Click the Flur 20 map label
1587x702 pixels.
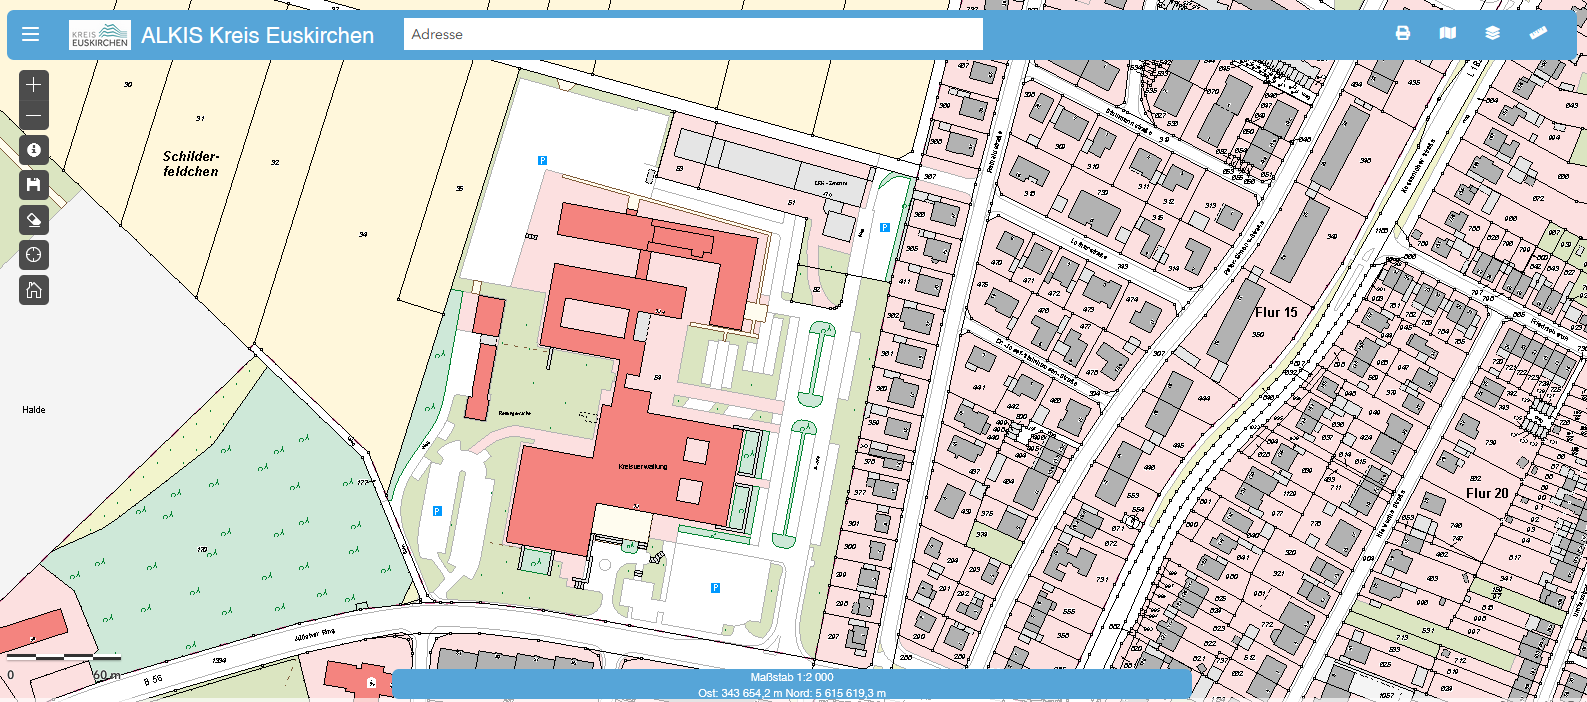pyautogui.click(x=1487, y=493)
